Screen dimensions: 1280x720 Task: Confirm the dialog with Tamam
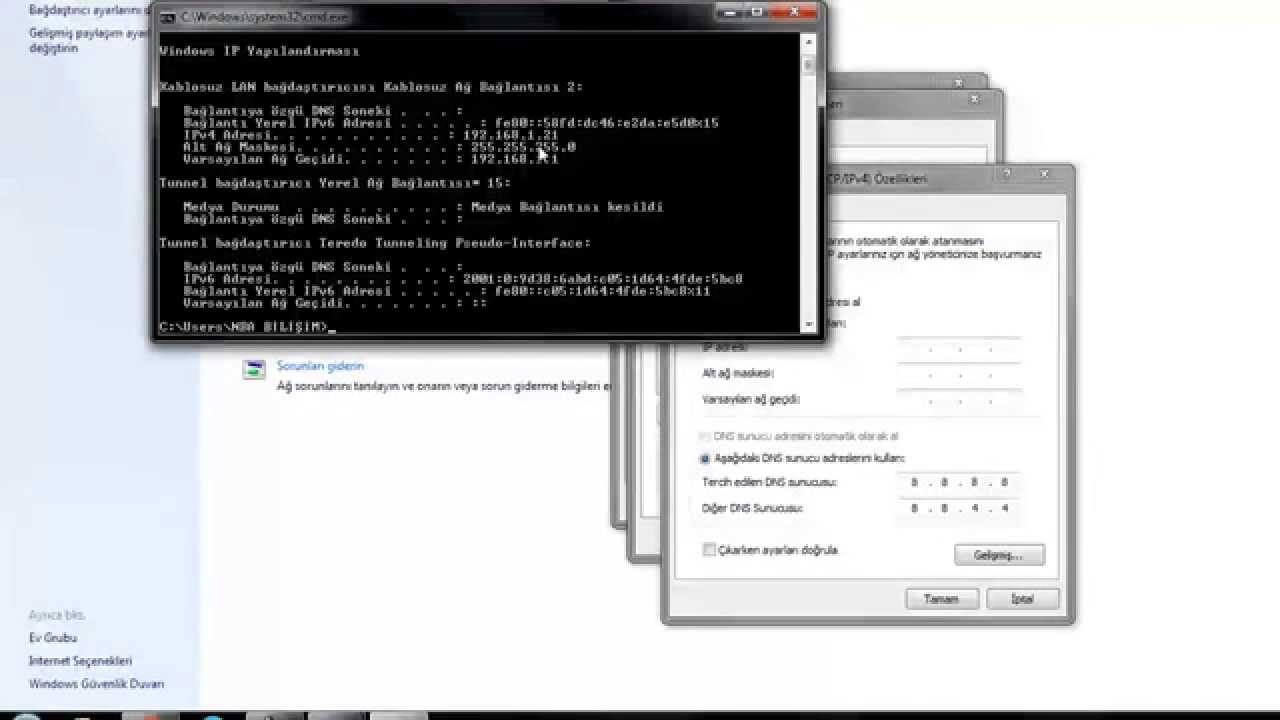941,599
